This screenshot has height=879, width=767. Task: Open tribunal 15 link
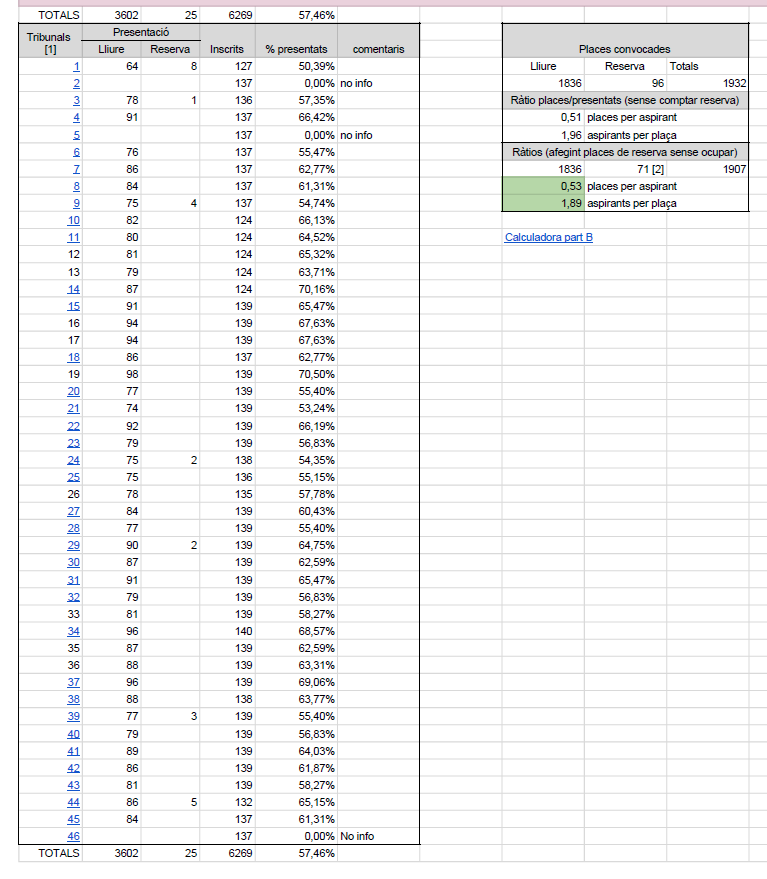pyautogui.click(x=73, y=306)
